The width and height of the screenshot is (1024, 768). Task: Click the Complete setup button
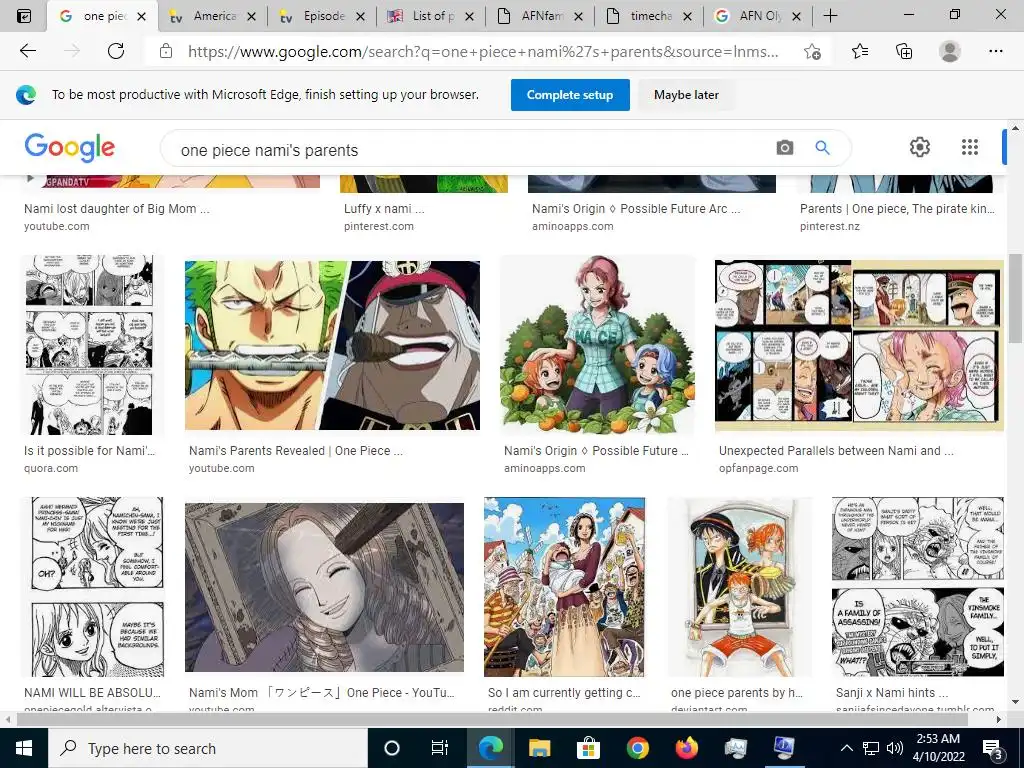[570, 95]
